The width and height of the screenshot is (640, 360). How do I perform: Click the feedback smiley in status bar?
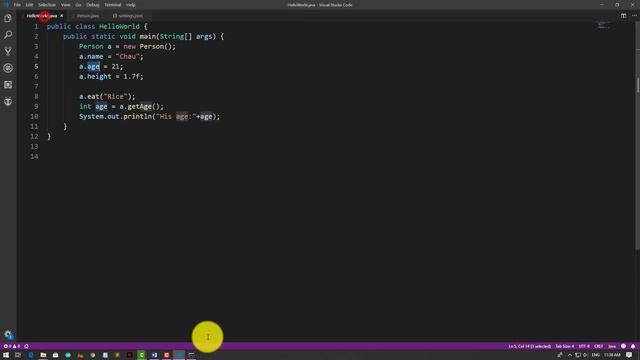(x=623, y=346)
